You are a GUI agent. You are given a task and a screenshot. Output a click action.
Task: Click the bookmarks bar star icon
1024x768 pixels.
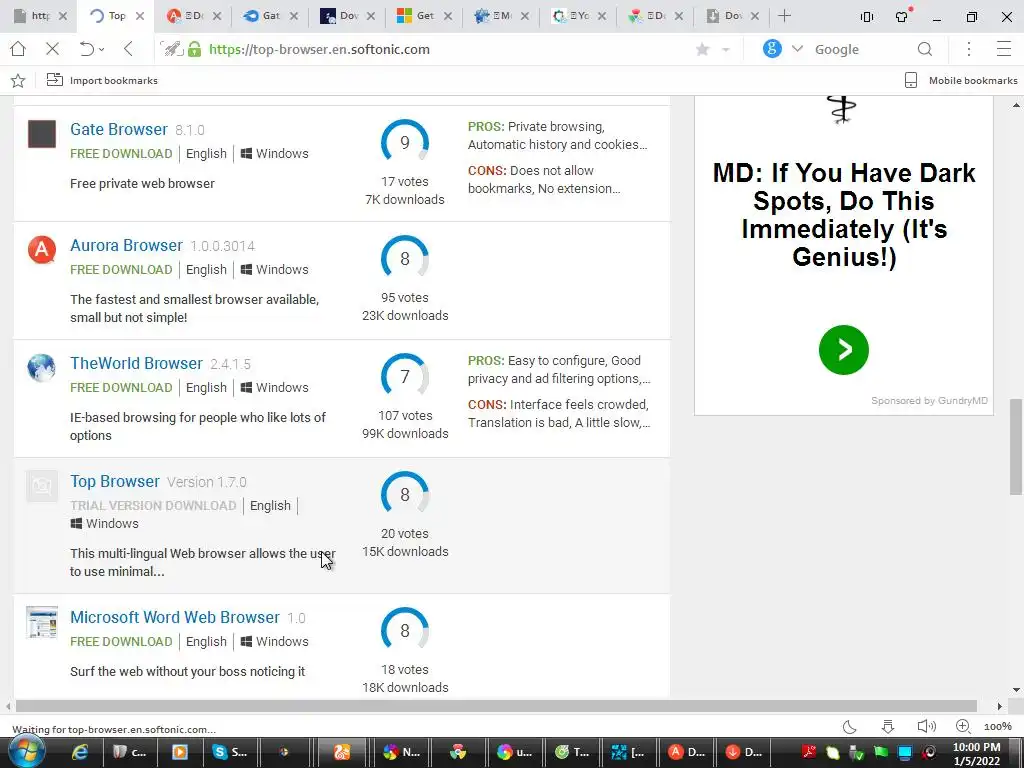point(18,80)
